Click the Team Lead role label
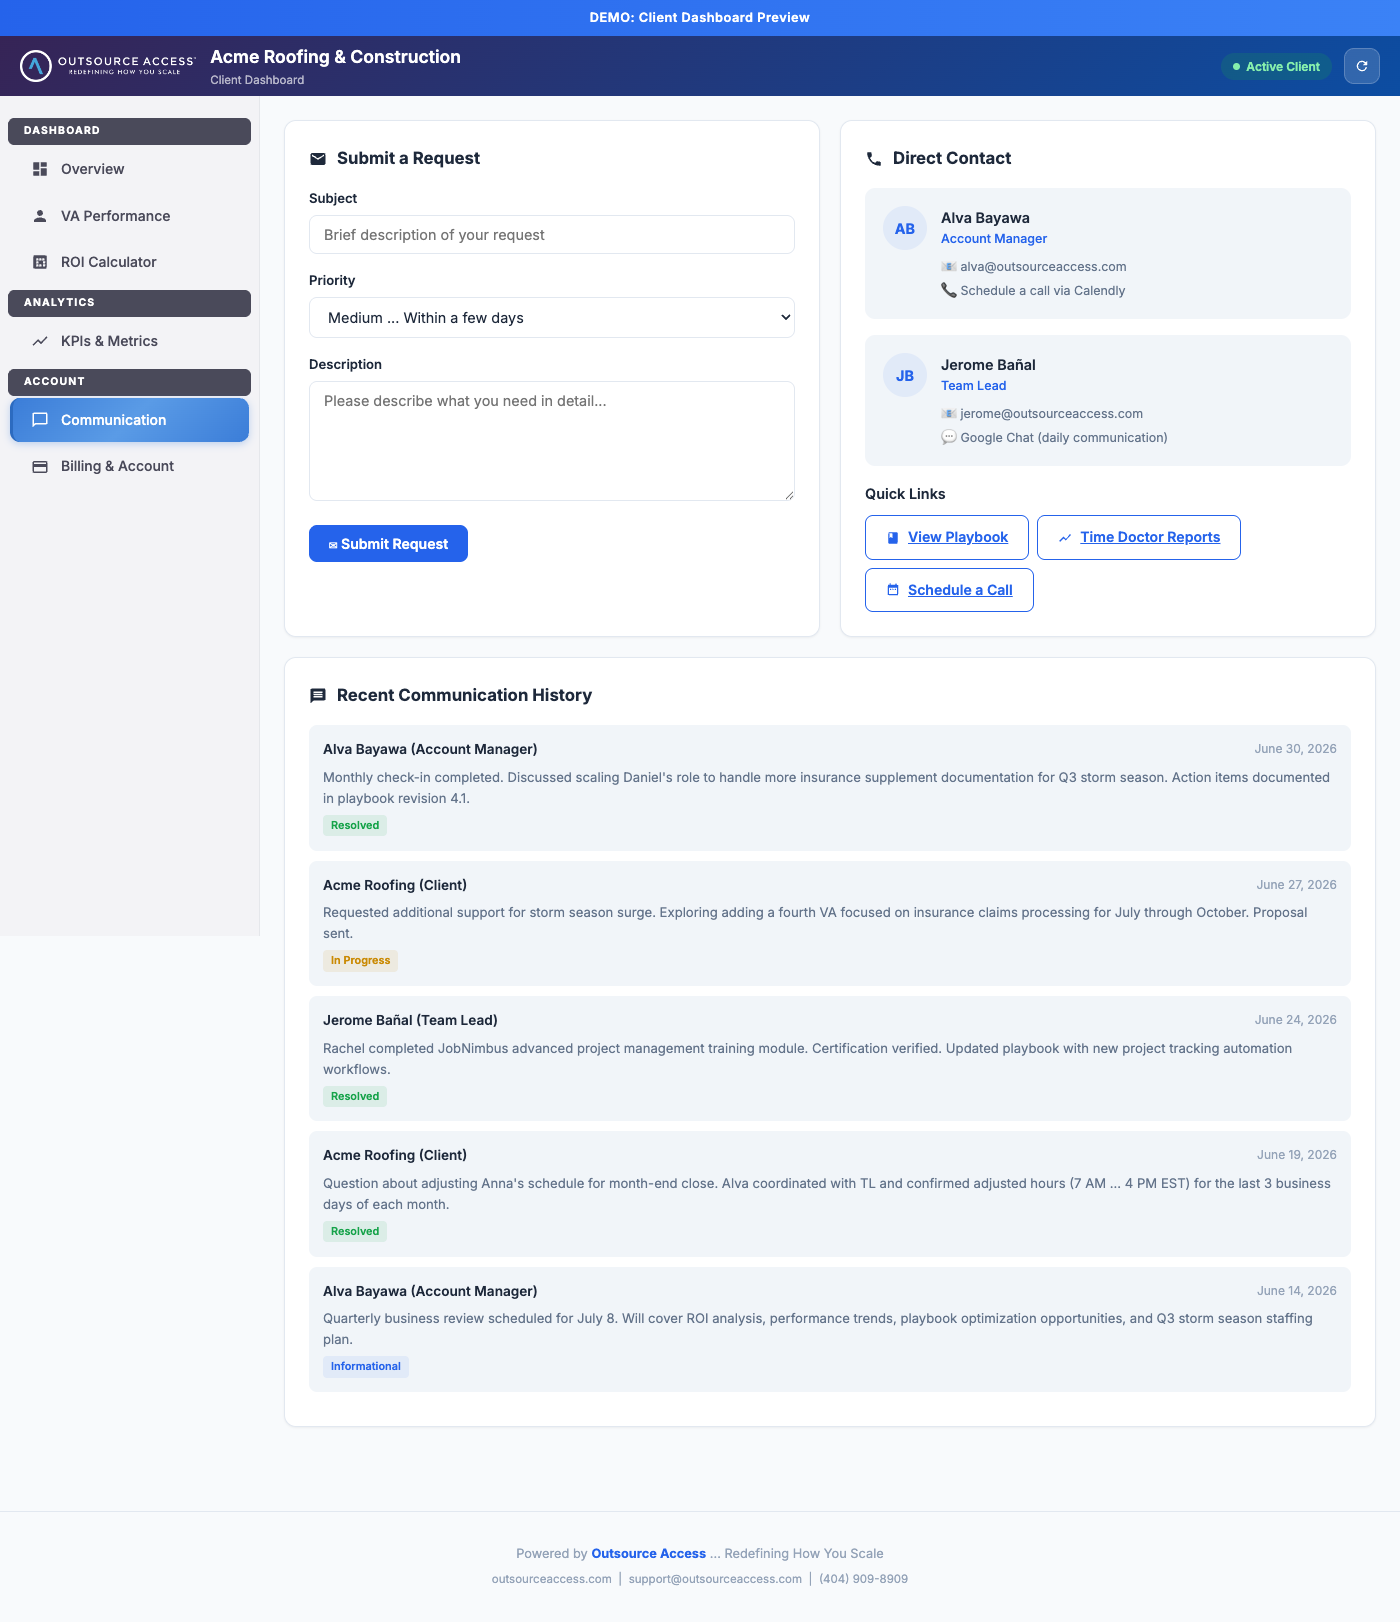This screenshot has height=1622, width=1400. (x=974, y=386)
